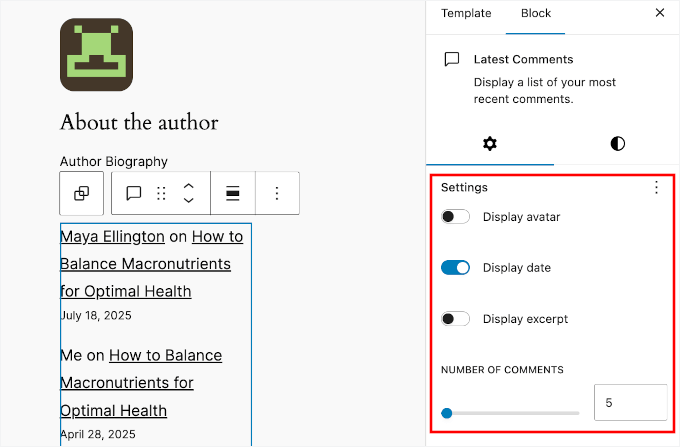Image resolution: width=680 pixels, height=447 pixels.
Task: Select the Block tab
Action: click(x=536, y=14)
